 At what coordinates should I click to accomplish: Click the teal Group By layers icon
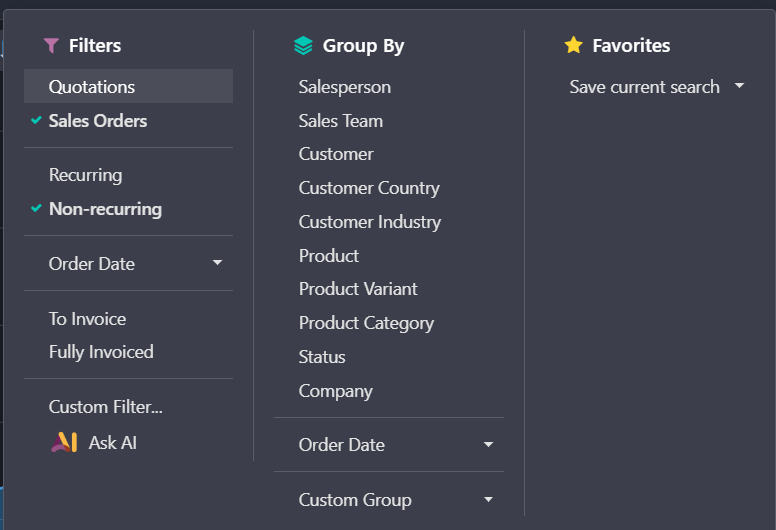(303, 46)
